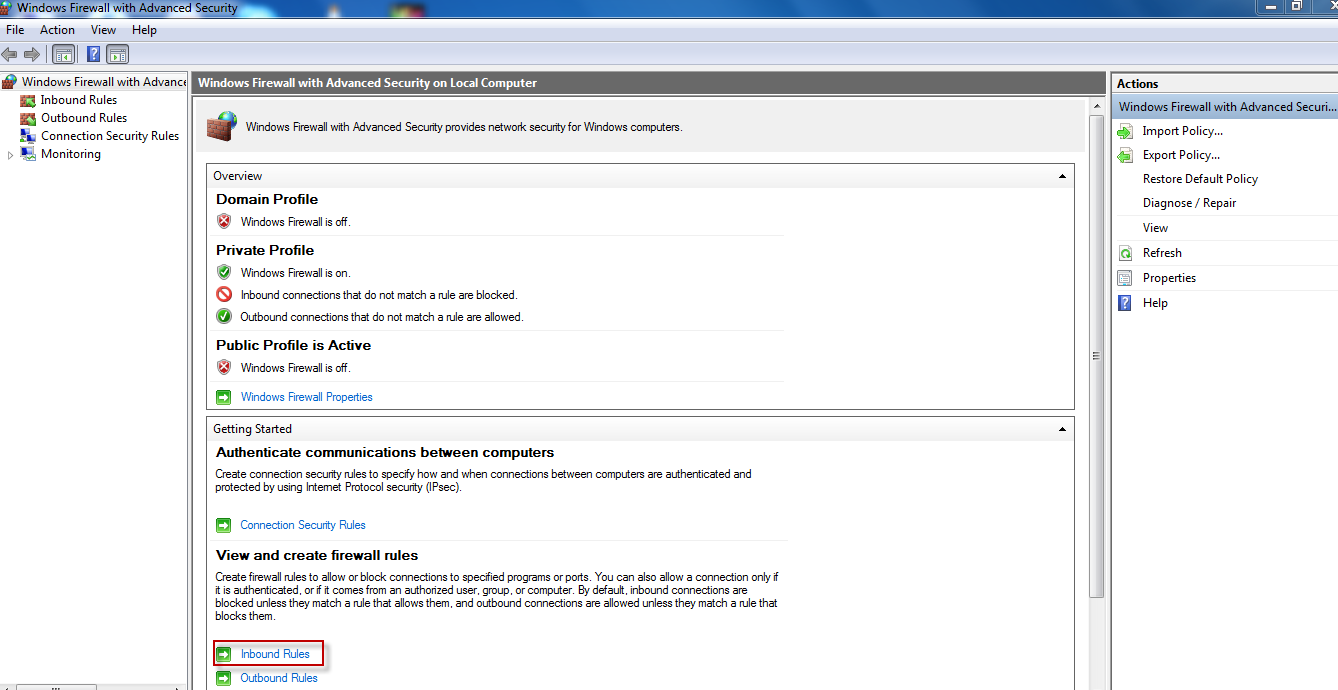Screen dimensions: 1338x690
Task: Click the Connection Security Rules tree icon
Action: pos(28,136)
